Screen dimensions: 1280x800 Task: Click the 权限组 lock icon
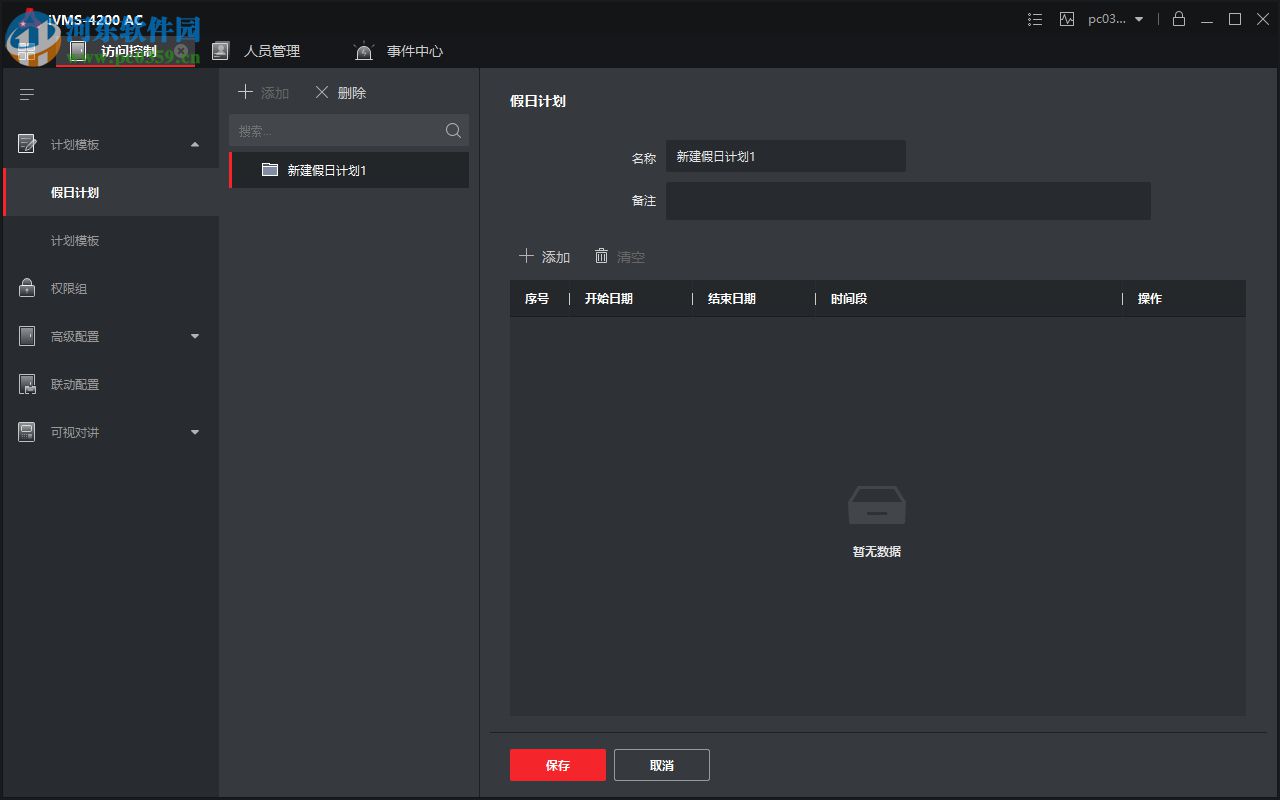[x=27, y=288]
